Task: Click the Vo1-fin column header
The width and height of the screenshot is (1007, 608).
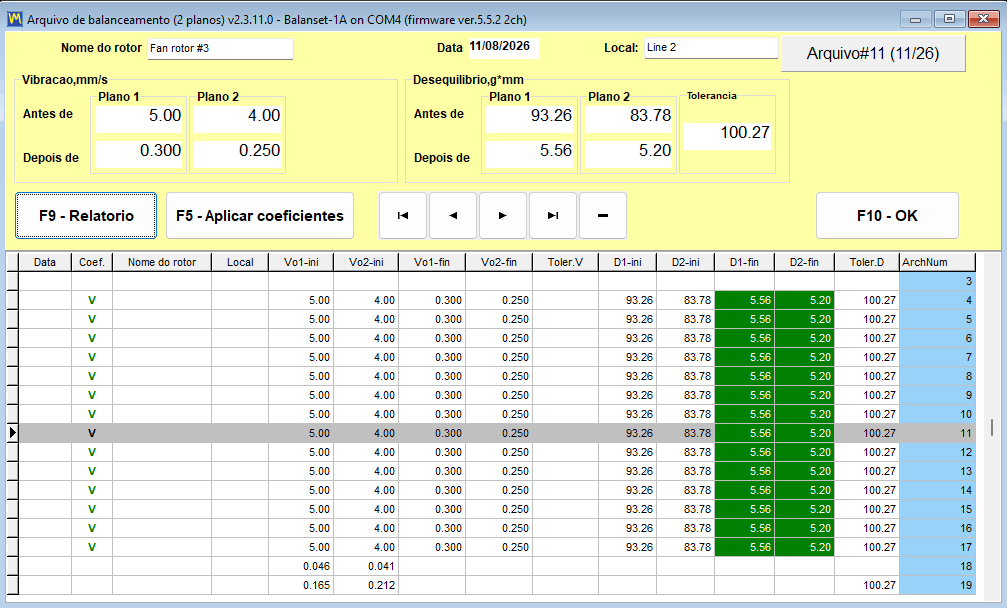Action: click(x=432, y=262)
